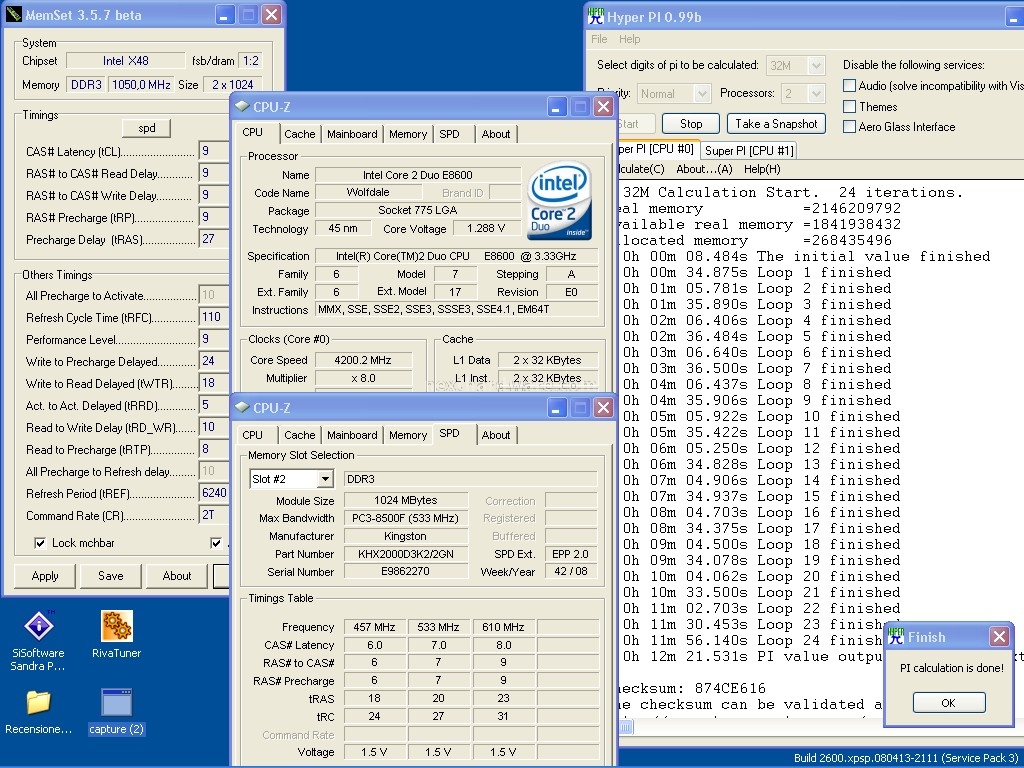This screenshot has width=1024, height=768.
Task: Click the Part Number field KHX2000D3K2/2GN
Action: (406, 554)
